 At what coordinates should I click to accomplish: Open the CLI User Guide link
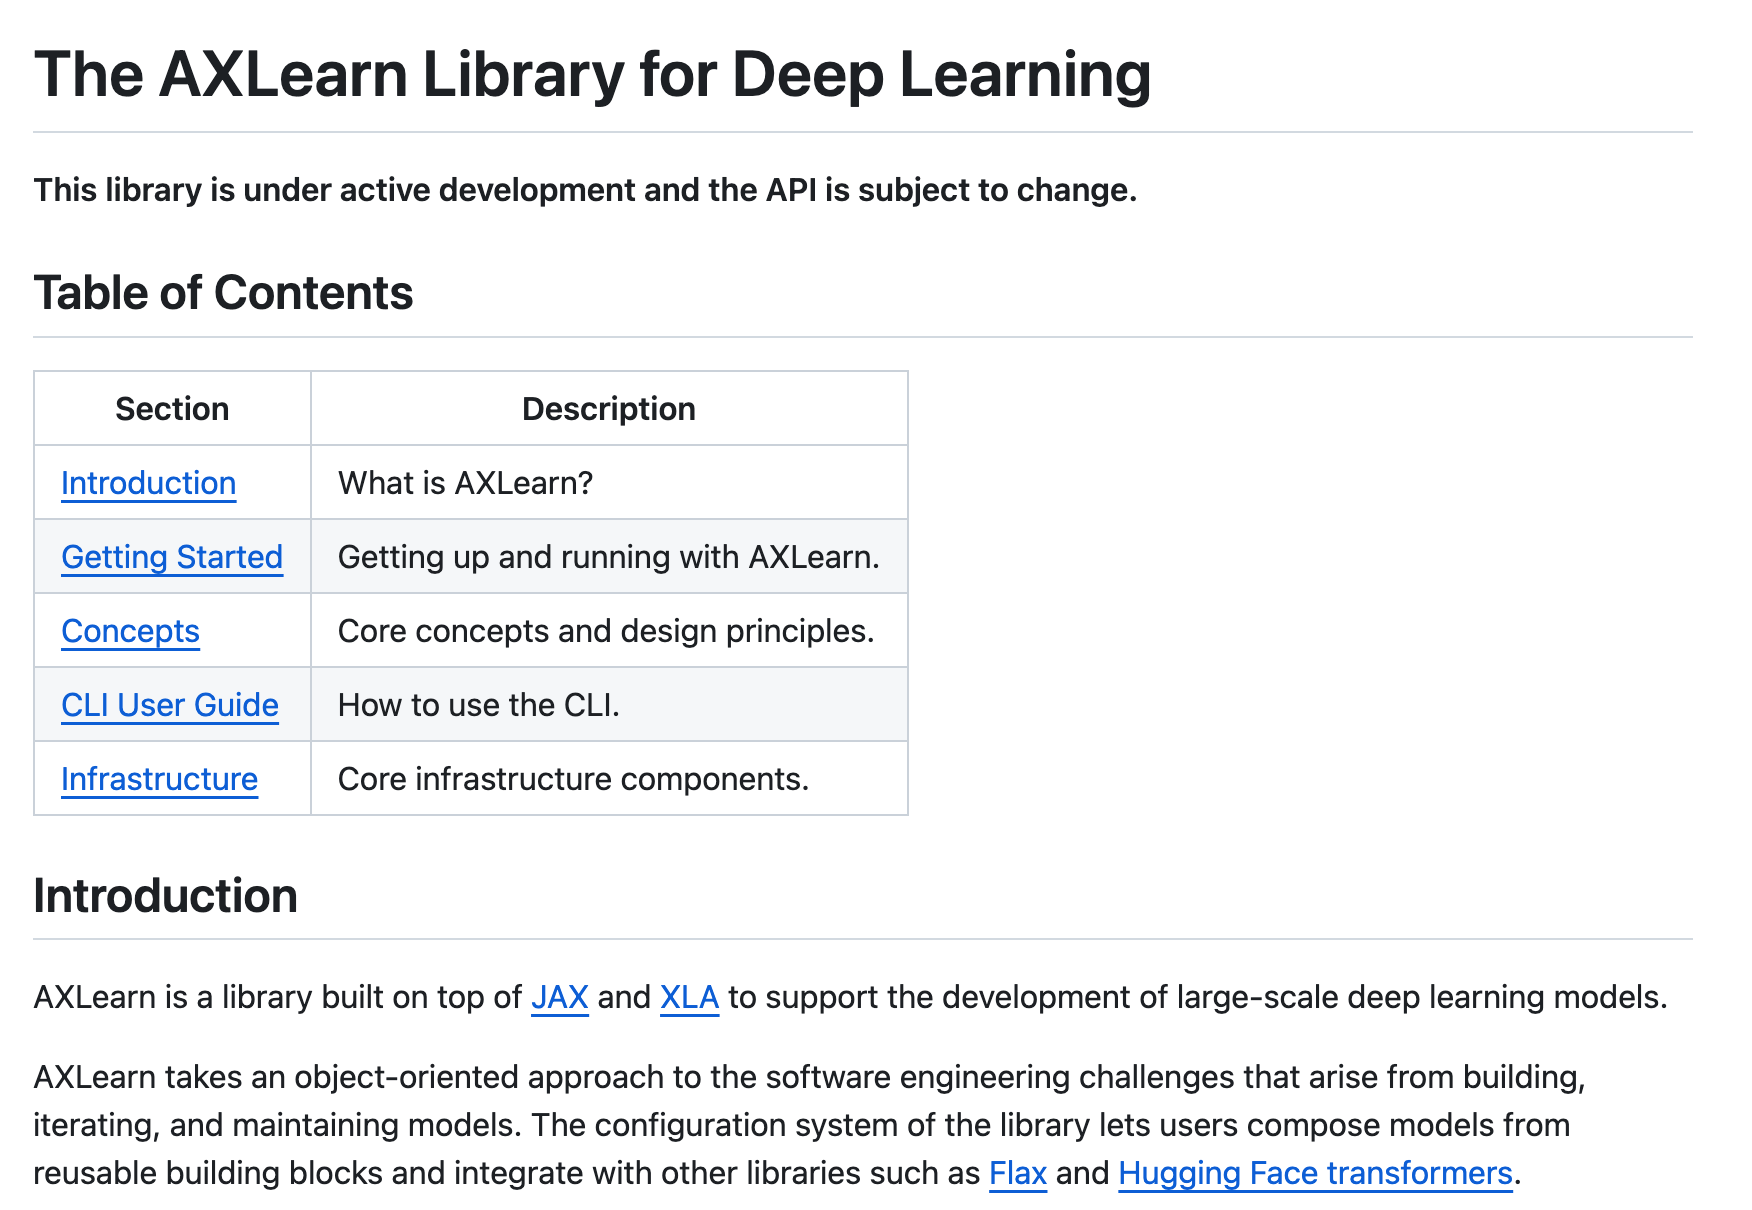[170, 705]
